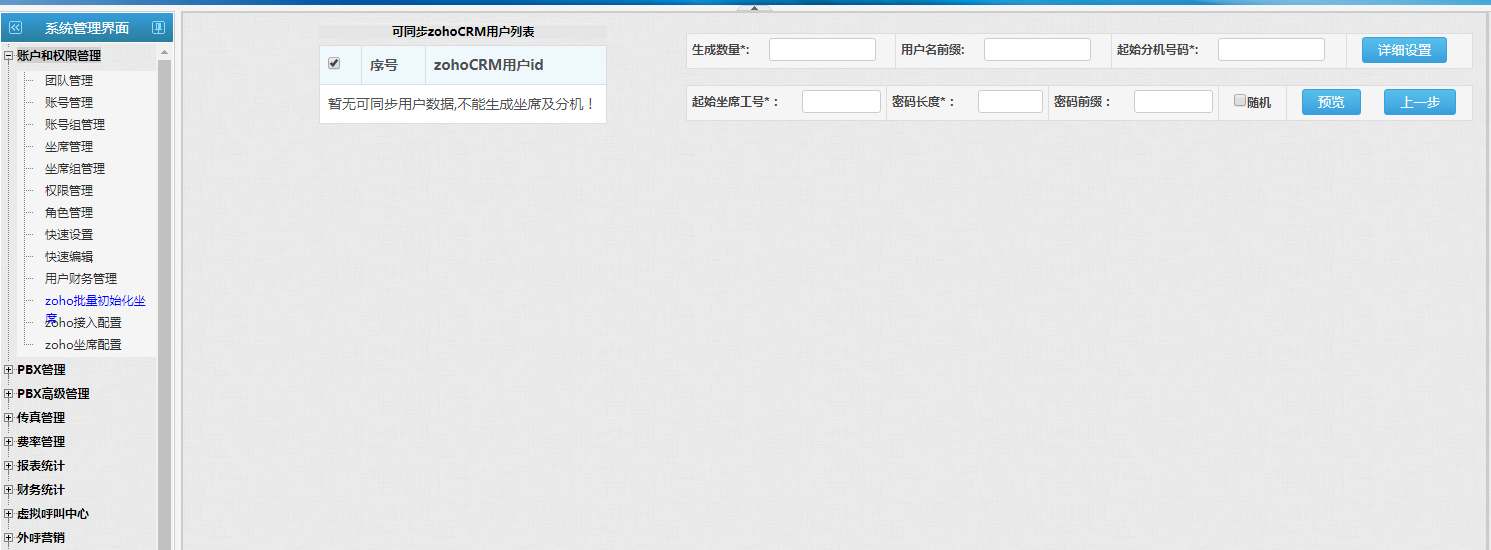The height and width of the screenshot is (550, 1491).
Task: Expand the PBX管理 tree node
Action: click(9, 370)
